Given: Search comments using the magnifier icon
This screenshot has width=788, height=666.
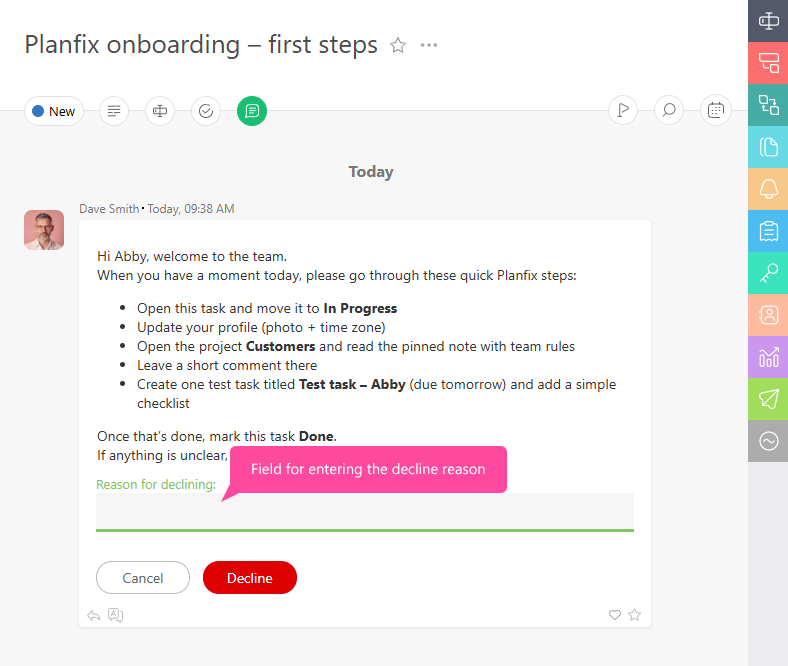Looking at the screenshot, I should tap(669, 111).
